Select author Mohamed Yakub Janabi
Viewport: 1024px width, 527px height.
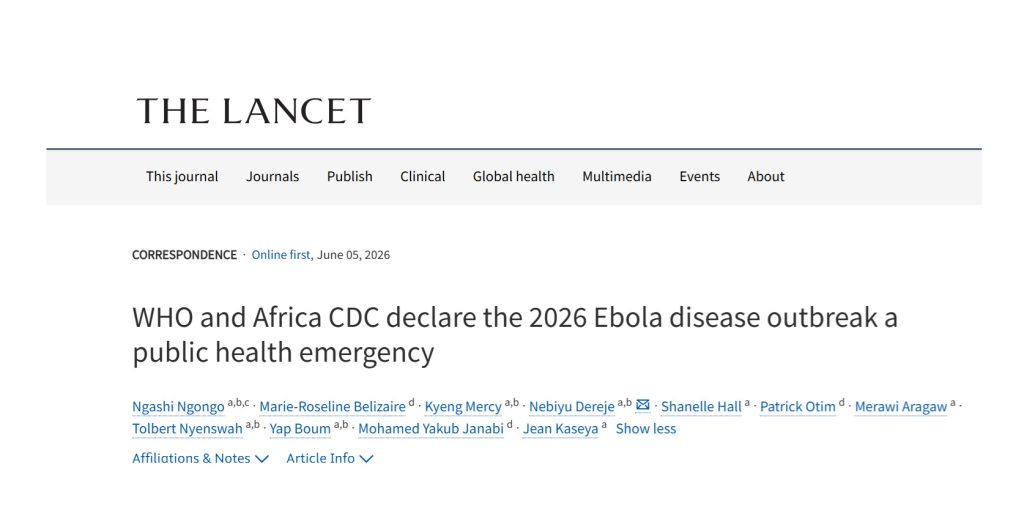tap(431, 429)
